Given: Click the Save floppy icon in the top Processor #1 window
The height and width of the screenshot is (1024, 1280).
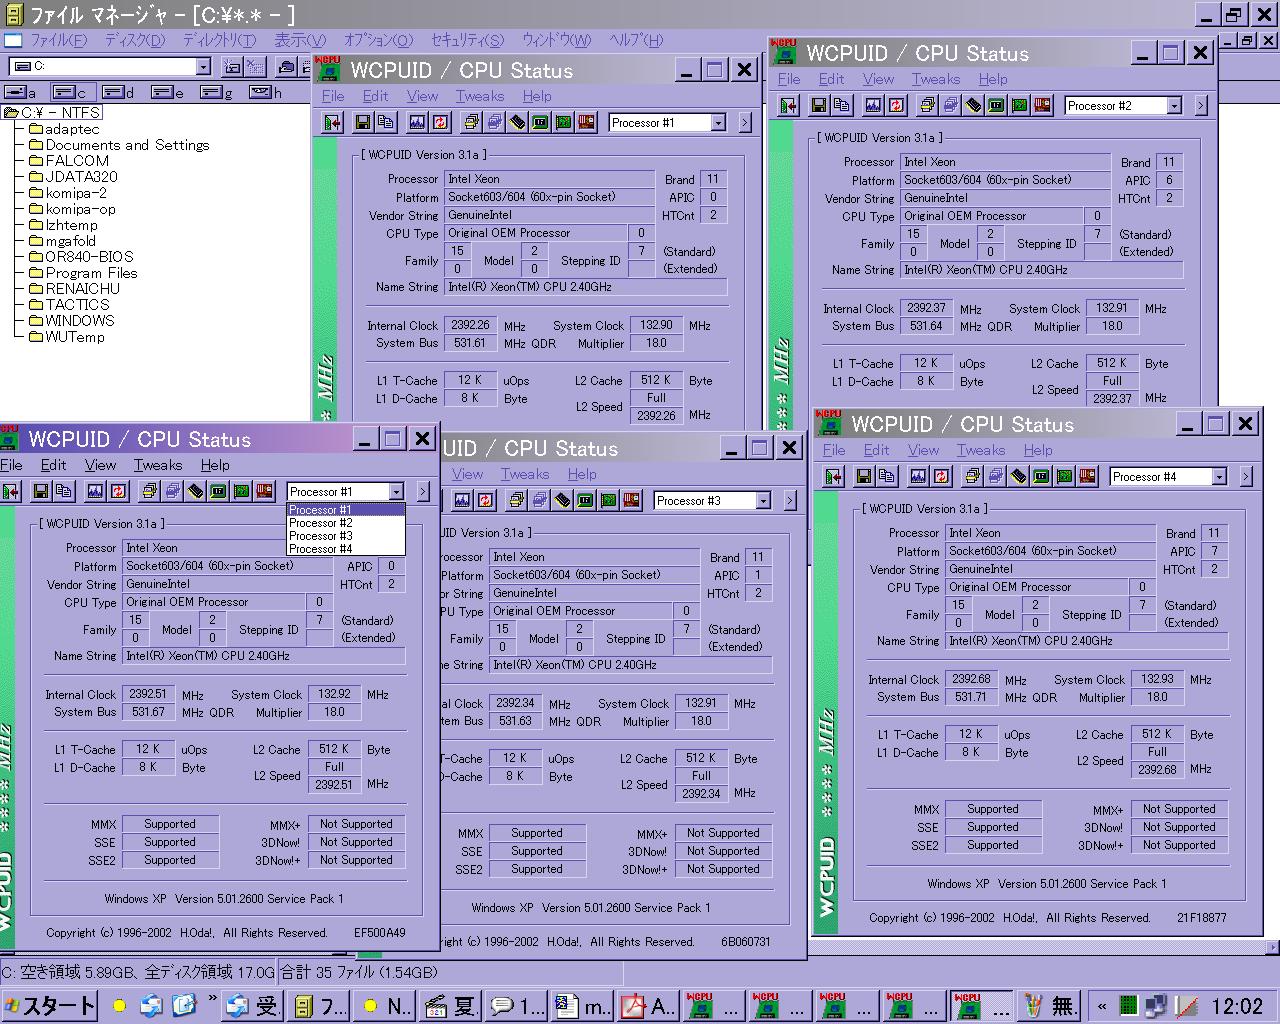Looking at the screenshot, I should click(363, 122).
